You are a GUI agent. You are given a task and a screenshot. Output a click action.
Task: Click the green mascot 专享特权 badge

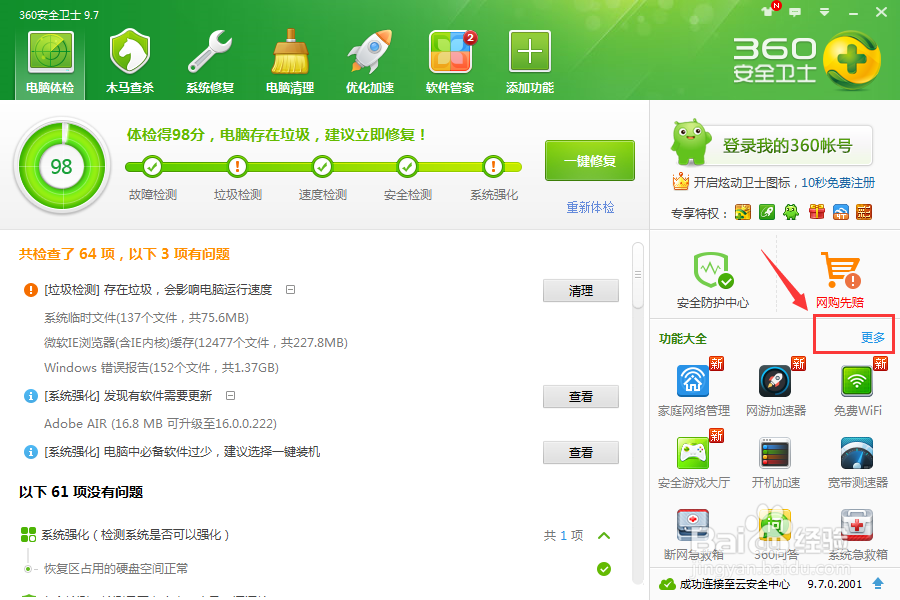[x=791, y=212]
